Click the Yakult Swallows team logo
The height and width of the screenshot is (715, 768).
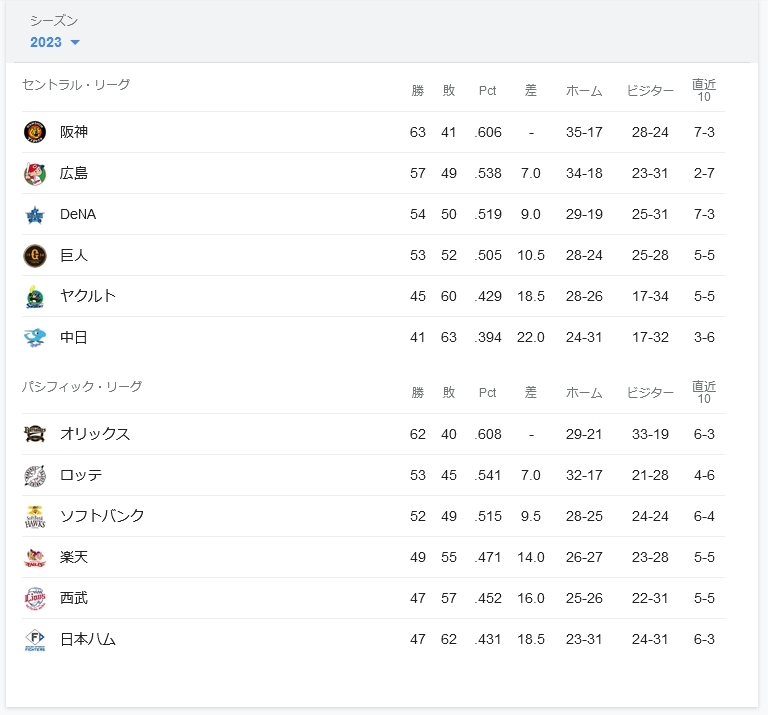click(35, 297)
